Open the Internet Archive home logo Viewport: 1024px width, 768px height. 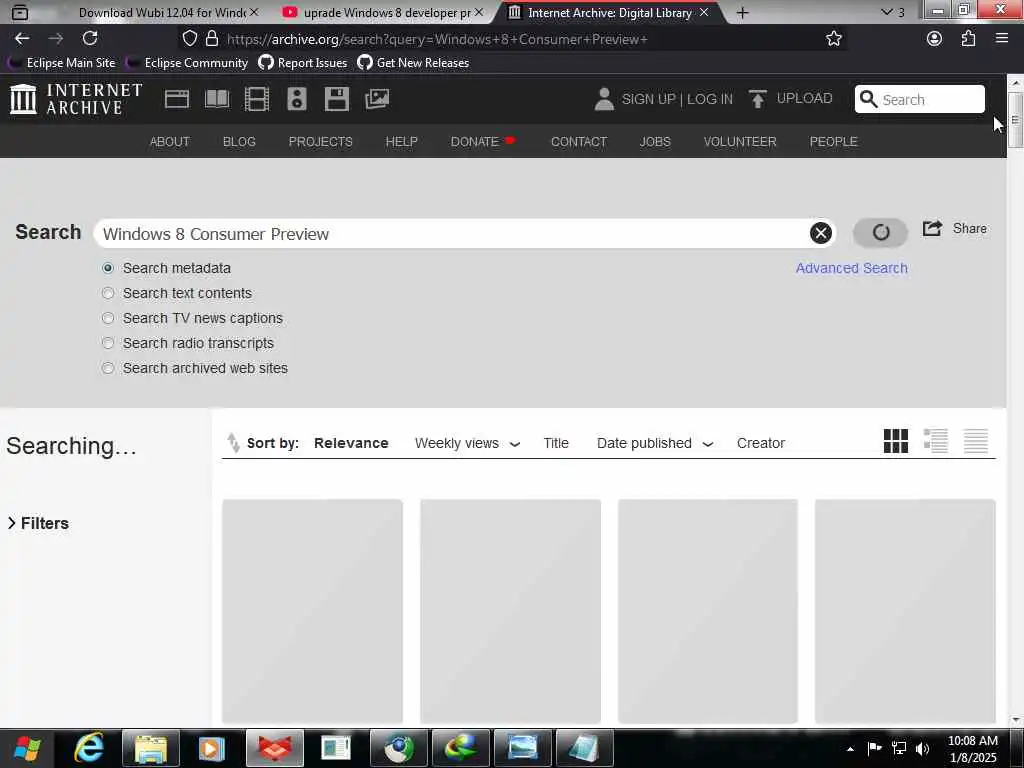76,99
